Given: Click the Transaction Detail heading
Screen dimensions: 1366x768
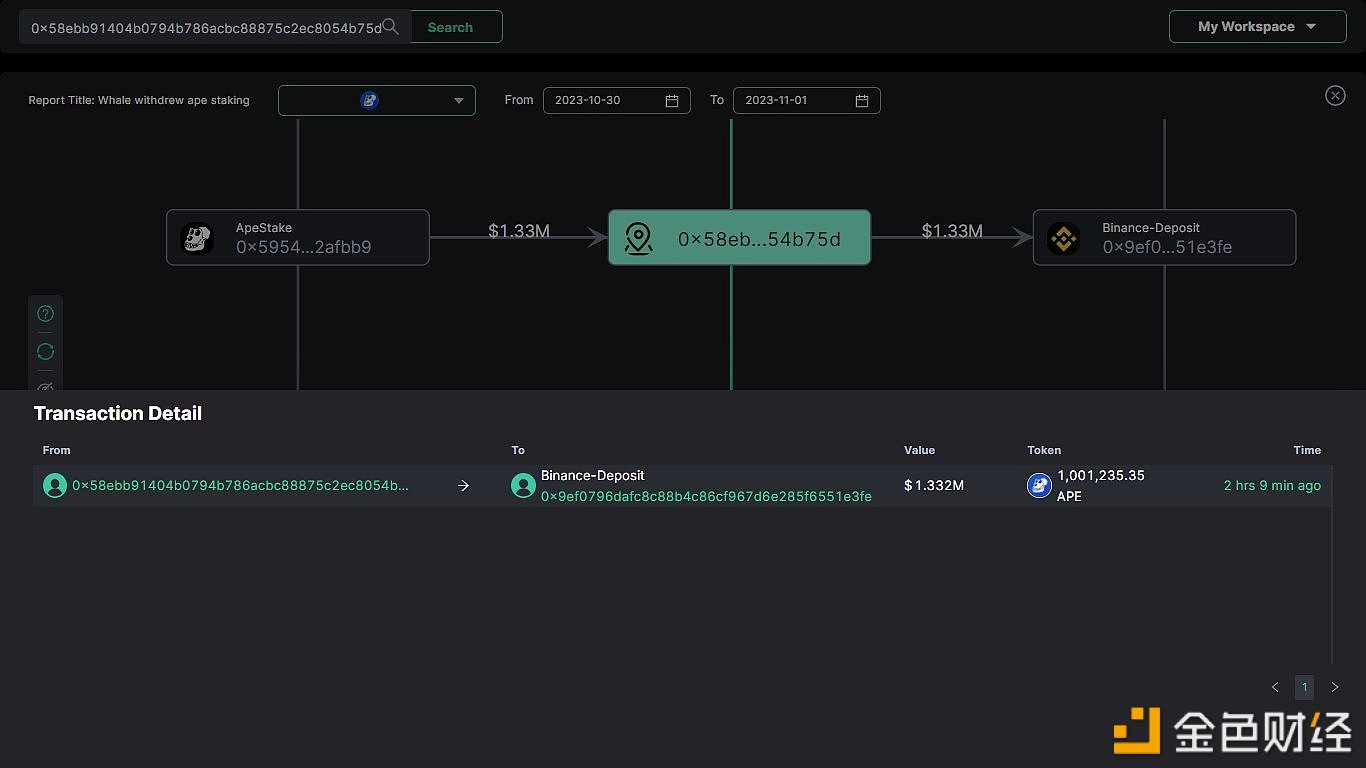Looking at the screenshot, I should tap(118, 413).
